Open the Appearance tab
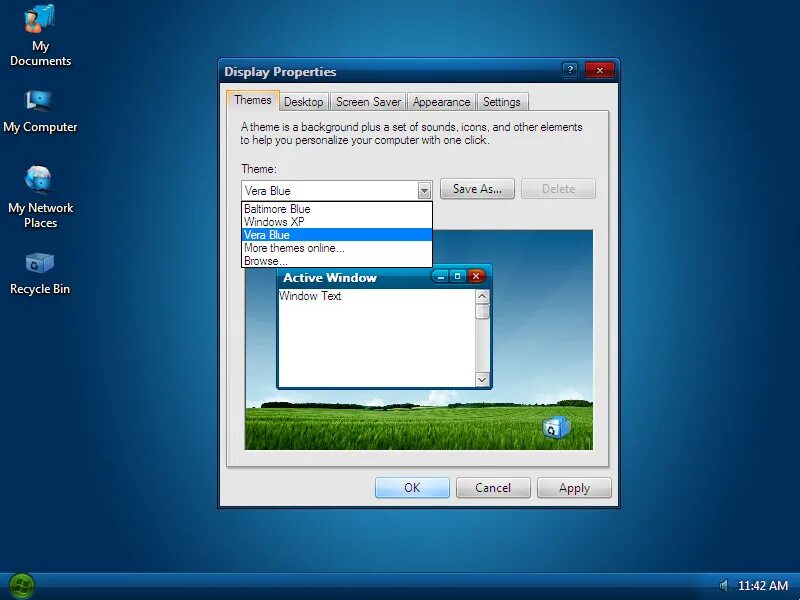Viewport: 800px width, 600px height. tap(441, 102)
